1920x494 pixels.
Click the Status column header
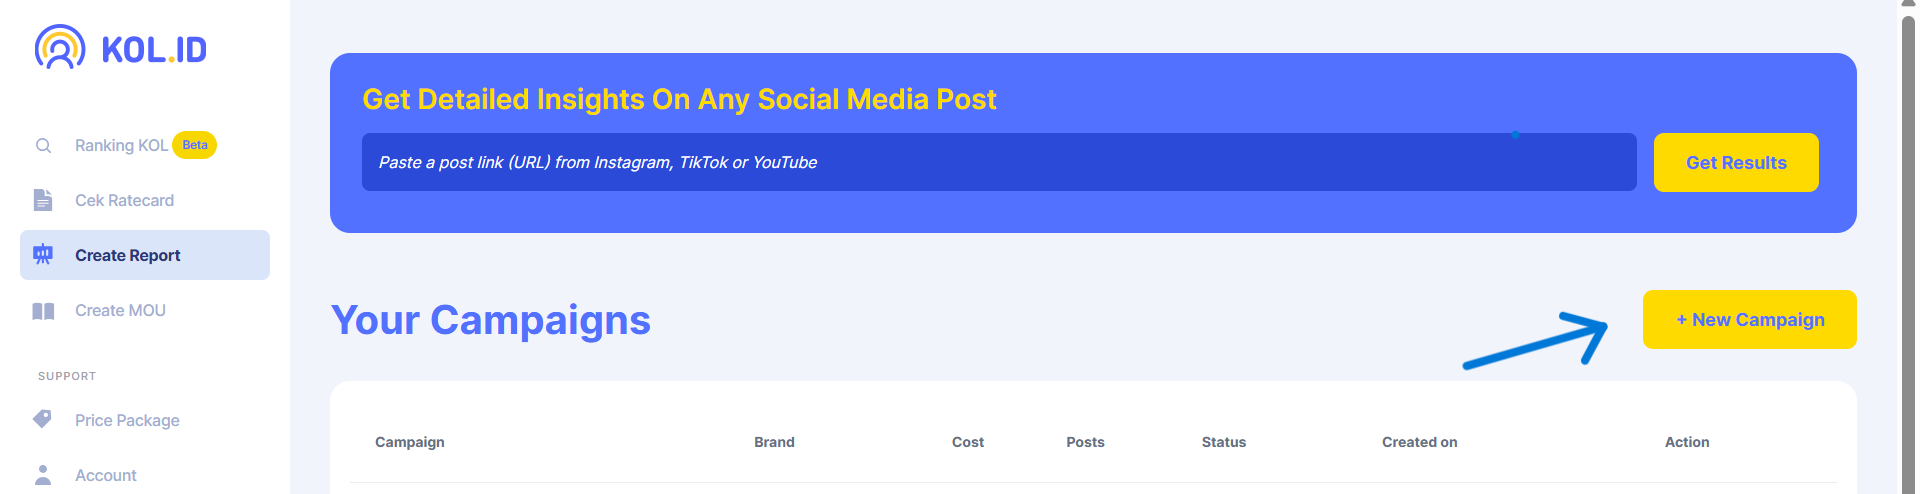point(1223,442)
